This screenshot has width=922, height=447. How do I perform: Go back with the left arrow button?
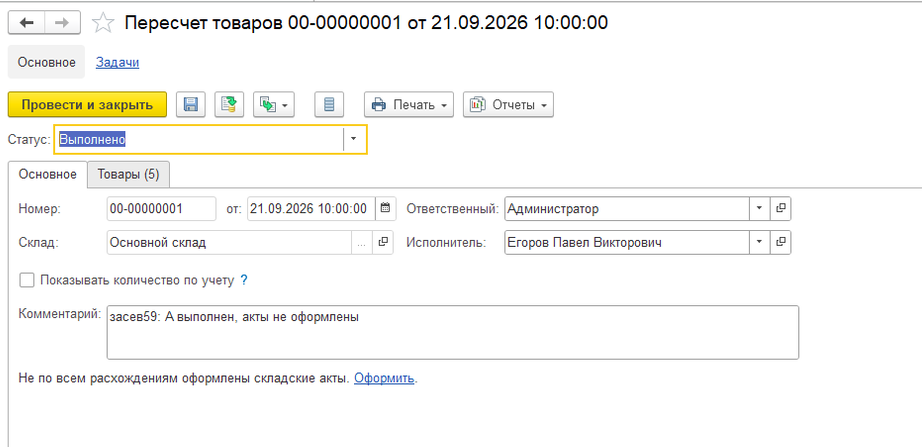click(x=26, y=23)
